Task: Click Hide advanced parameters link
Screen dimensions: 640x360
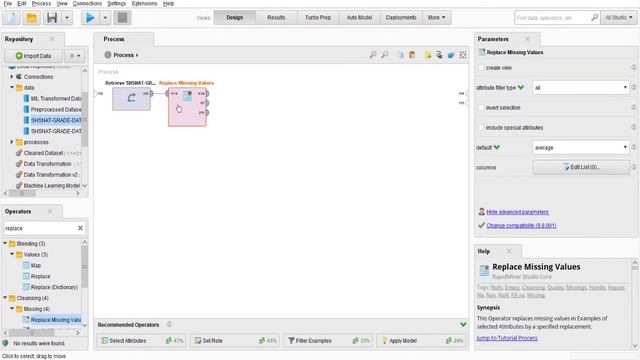Action: click(x=517, y=212)
